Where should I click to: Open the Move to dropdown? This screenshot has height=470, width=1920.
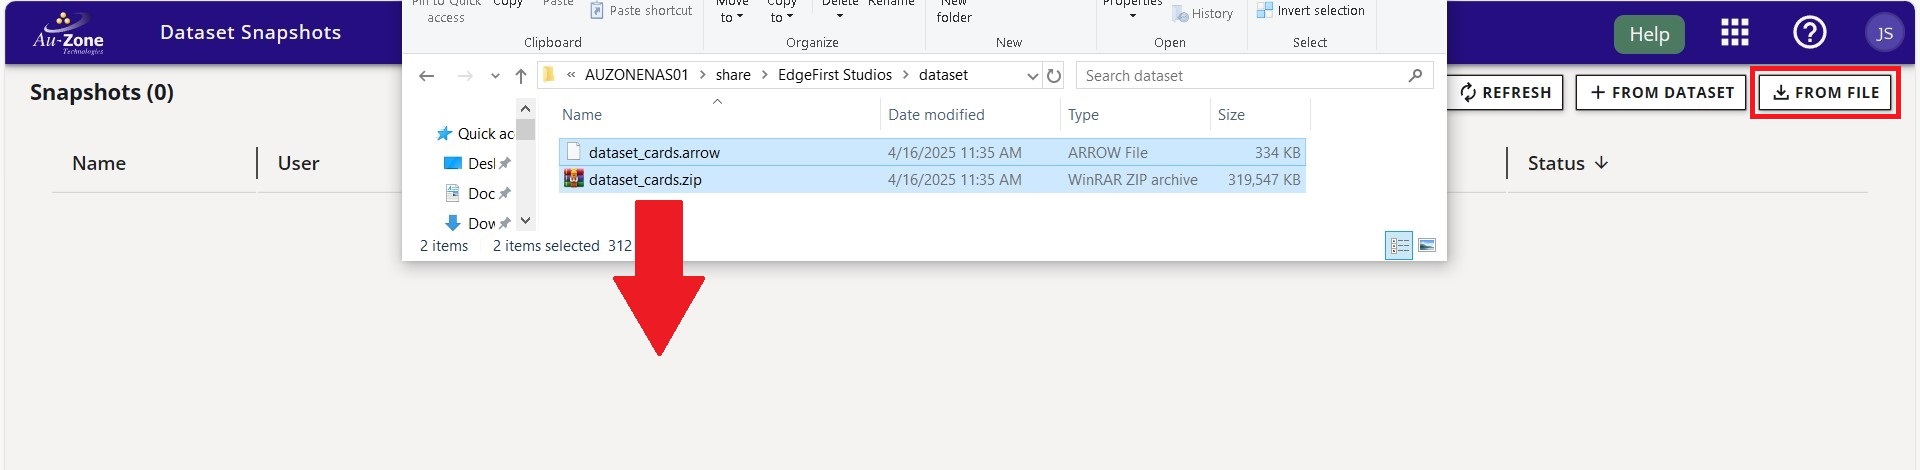732,12
